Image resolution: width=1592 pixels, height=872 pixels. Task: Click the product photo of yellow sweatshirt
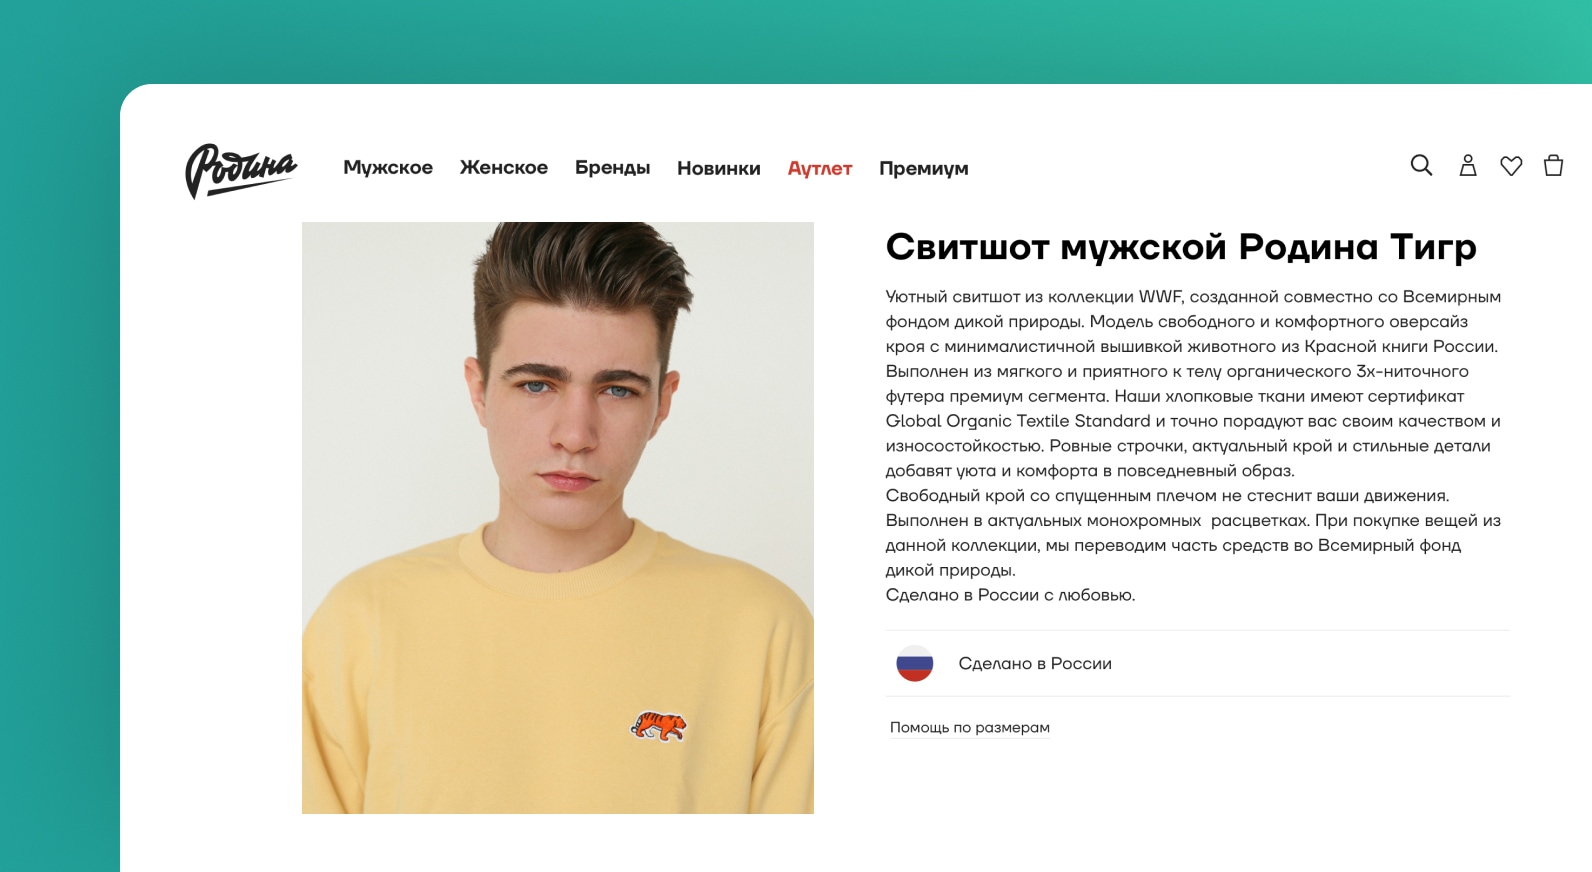click(558, 518)
